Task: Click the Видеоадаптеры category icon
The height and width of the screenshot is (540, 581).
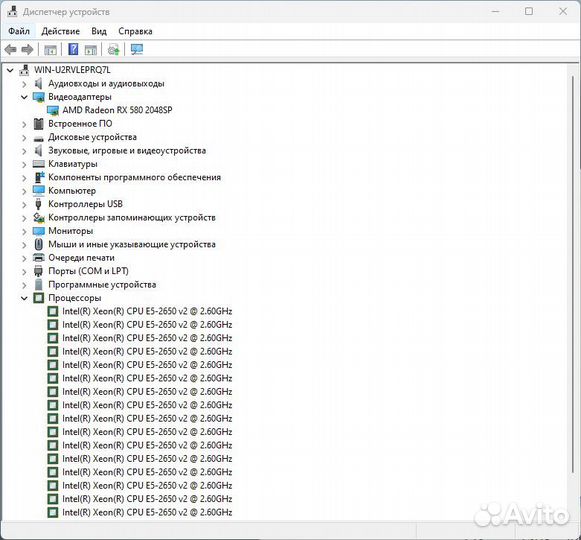Action: coord(39,97)
